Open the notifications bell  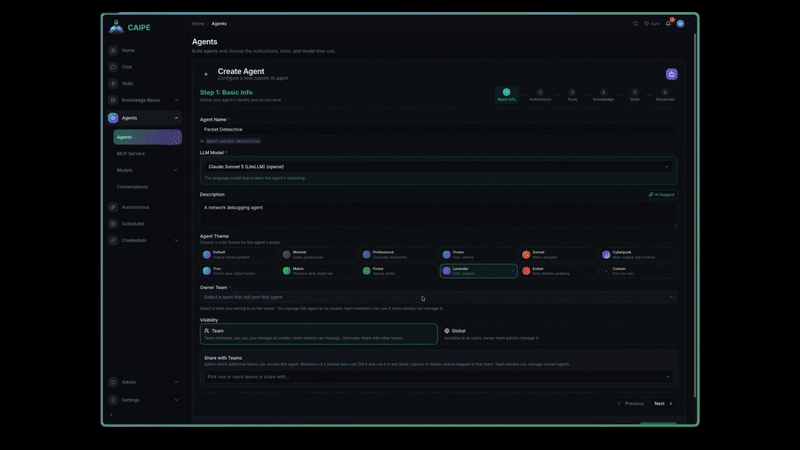coord(668,23)
